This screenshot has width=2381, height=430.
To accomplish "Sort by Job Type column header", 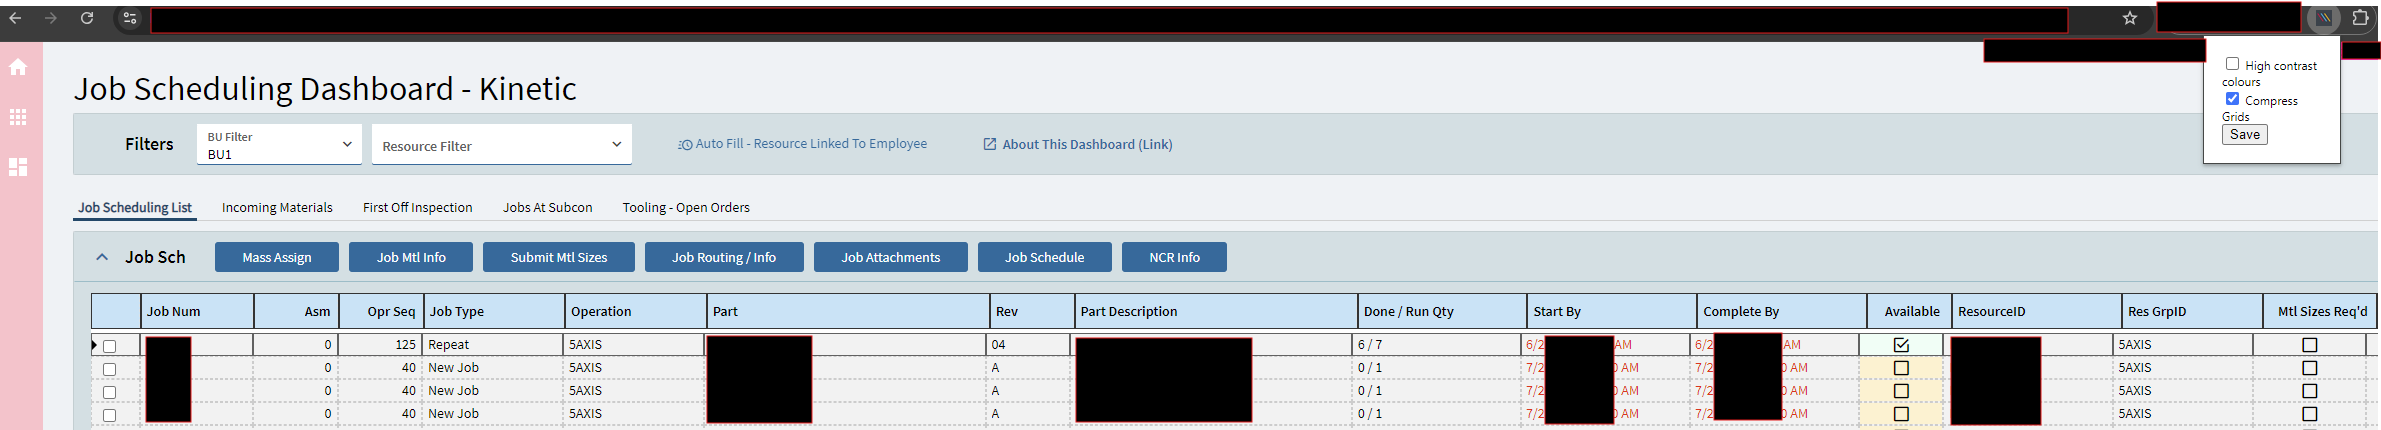I will [494, 311].
